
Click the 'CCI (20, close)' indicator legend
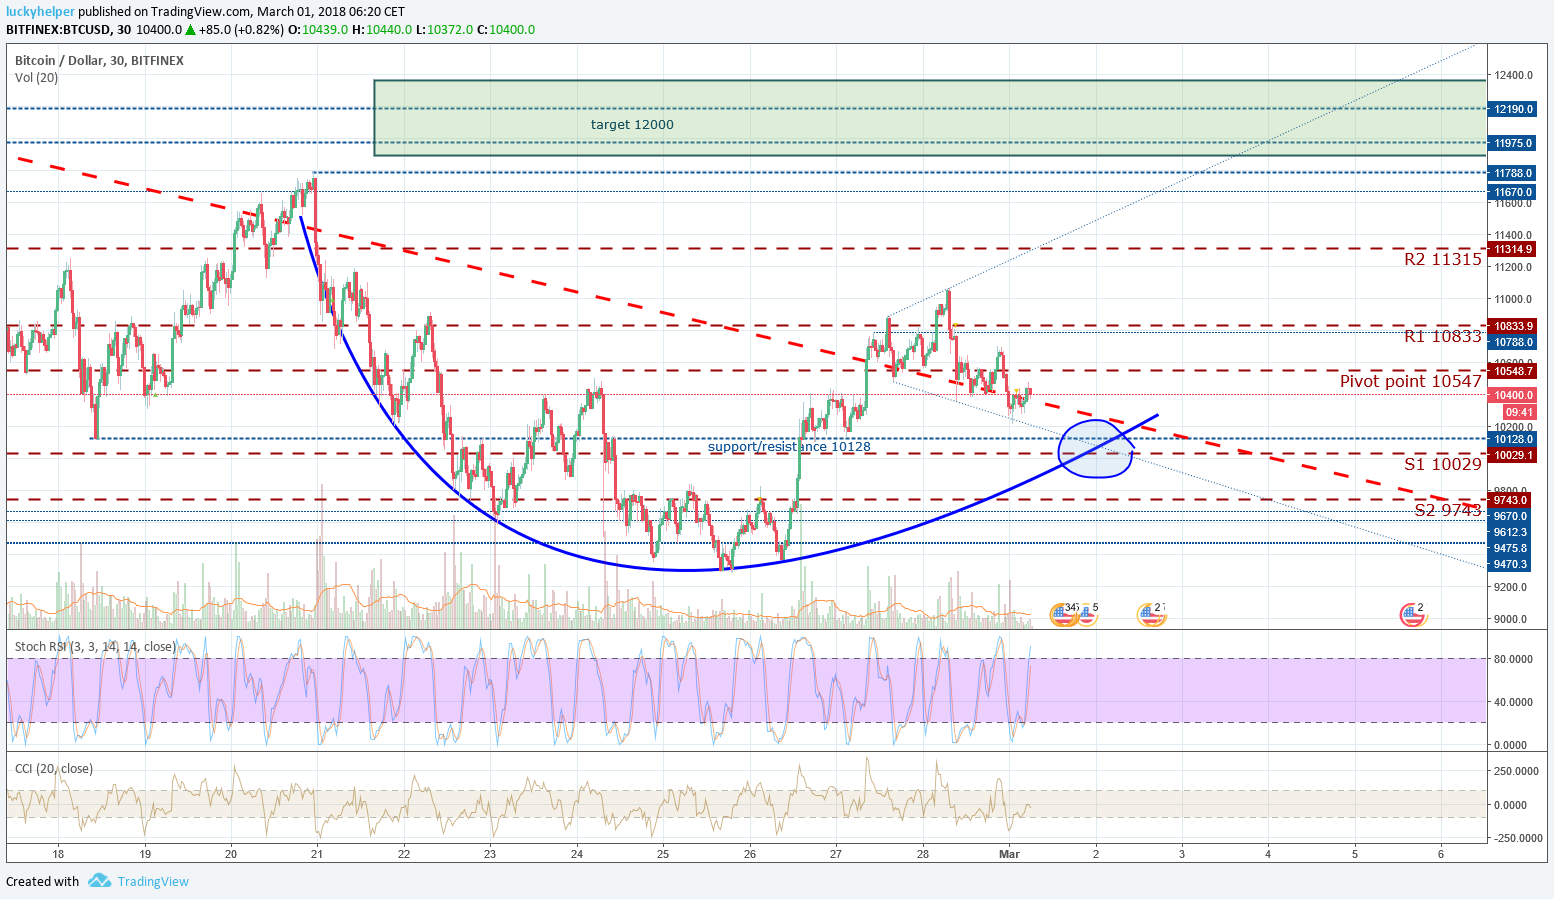53,769
